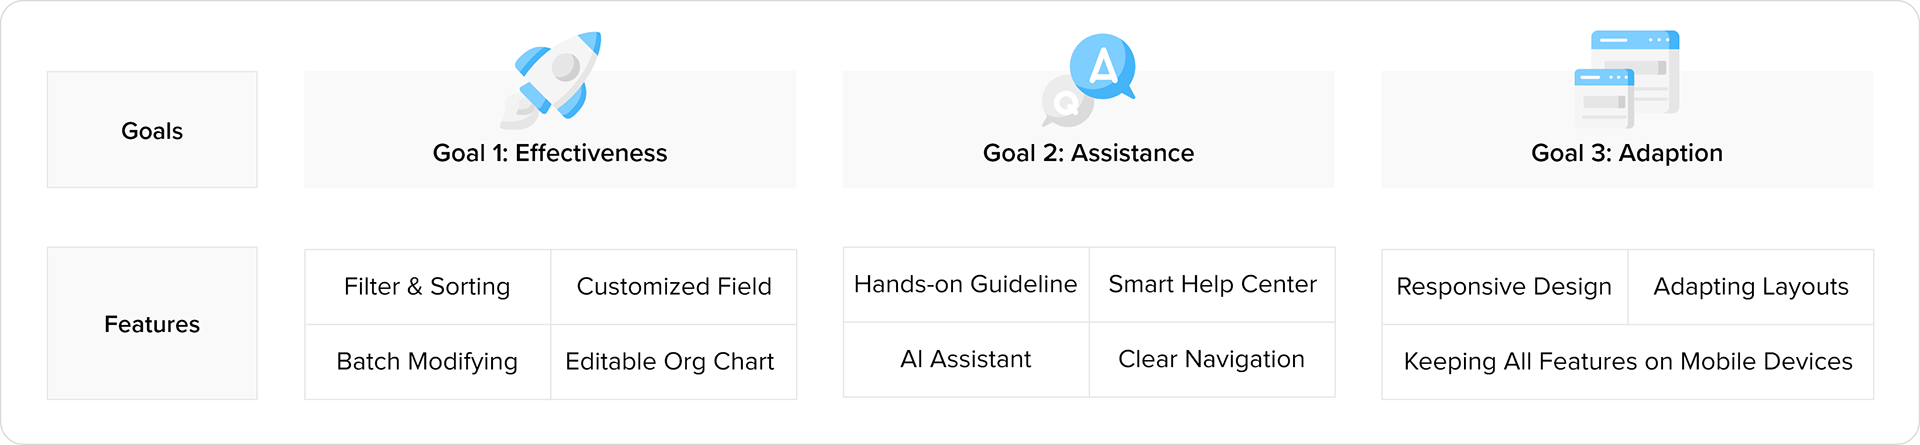The height and width of the screenshot is (445, 1920).
Task: Open the Adapting Layouts cell
Action: pos(1751,287)
